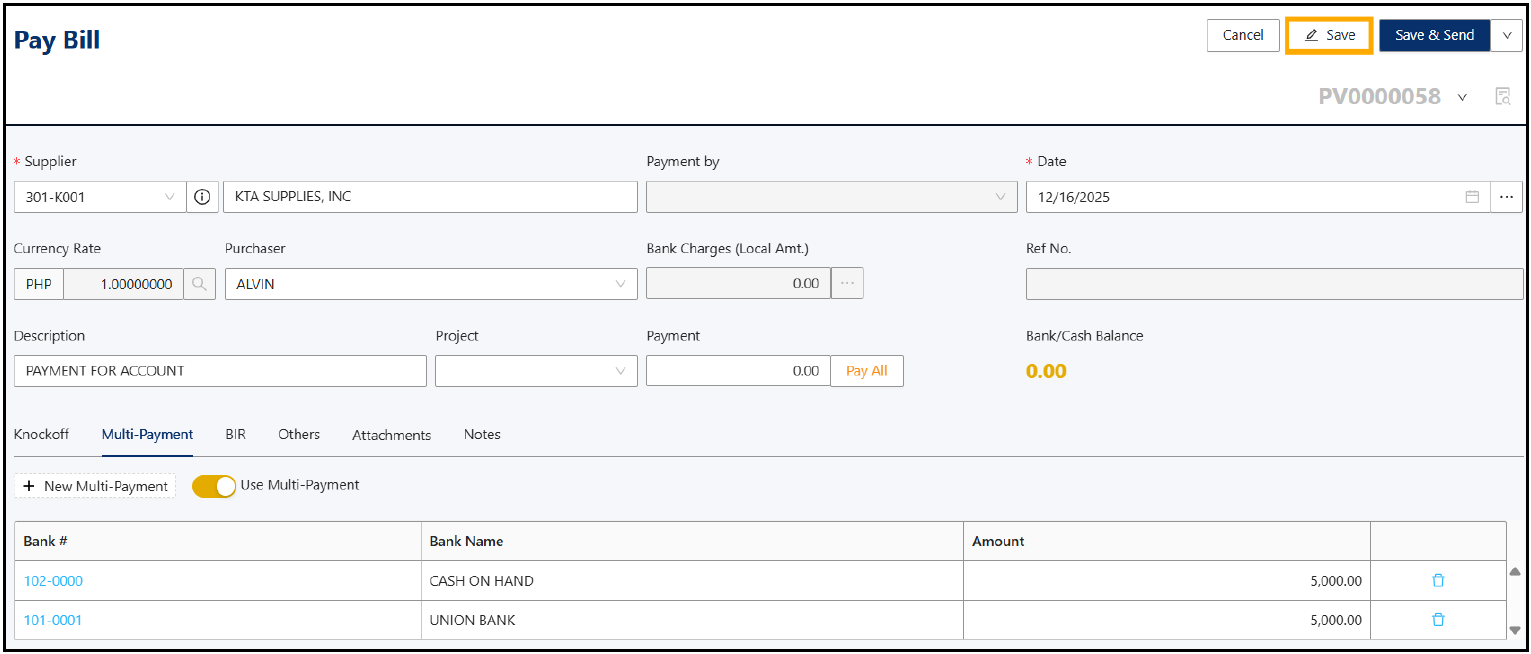Open bank link 101-0001
The height and width of the screenshot is (654, 1531).
click(53, 620)
